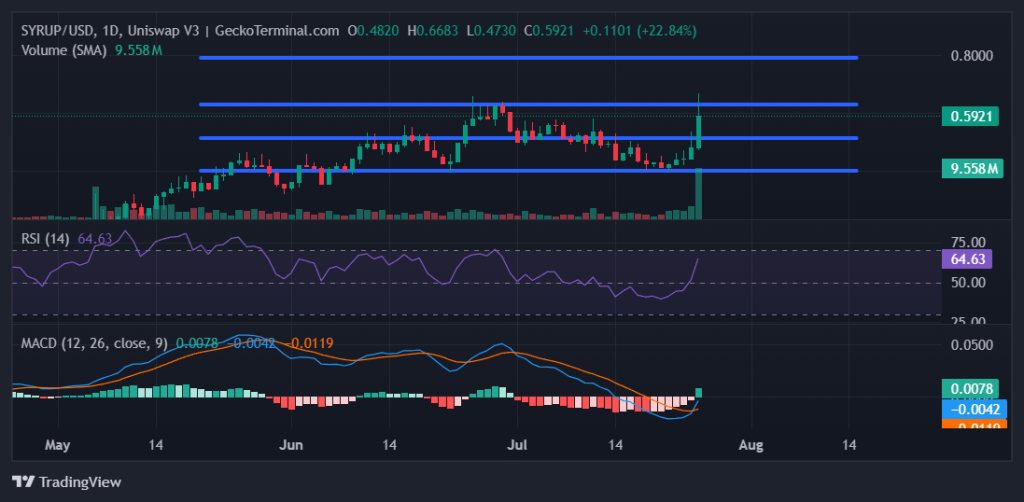Viewport: 1024px width, 502px height.
Task: Click the May label on time axis
Action: 58,444
